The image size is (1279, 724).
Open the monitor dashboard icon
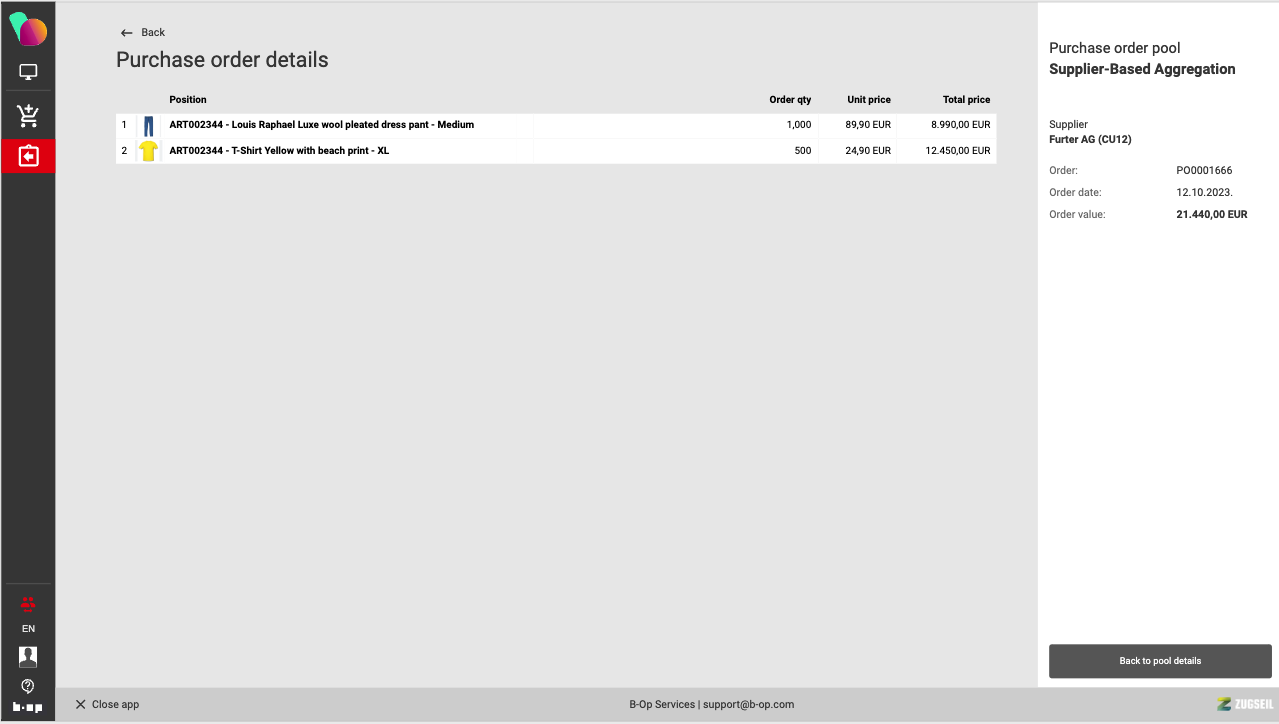[x=28, y=72]
